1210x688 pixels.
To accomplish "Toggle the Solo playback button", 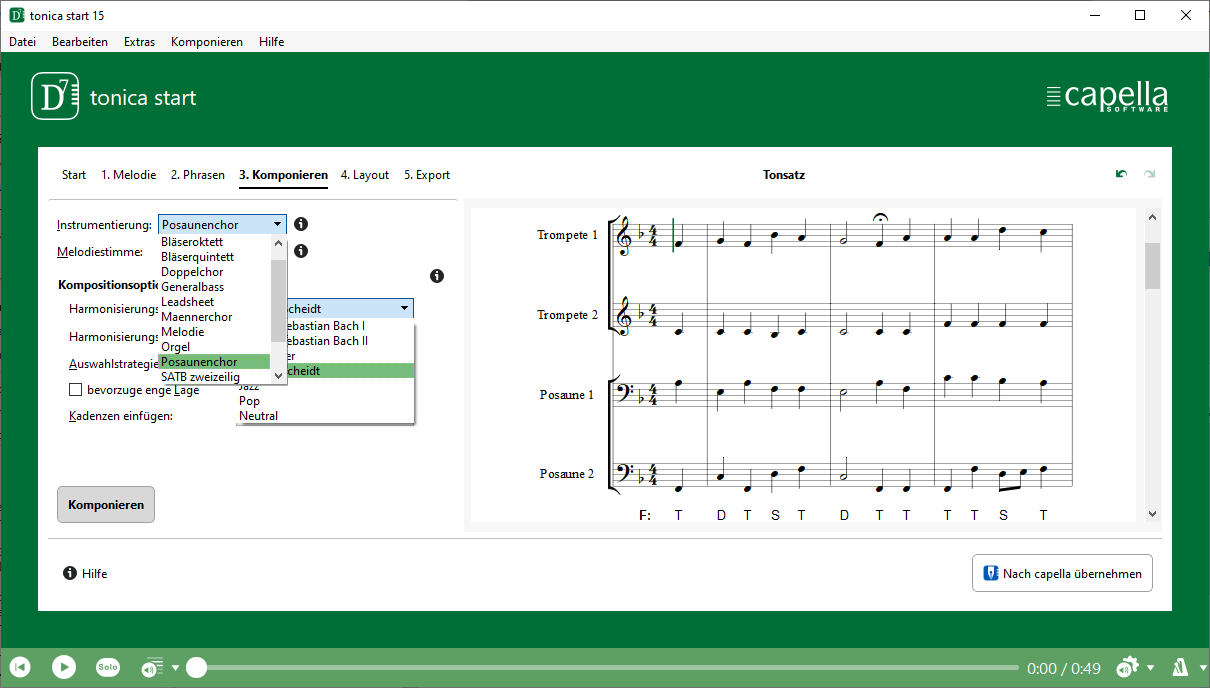I will click(108, 667).
